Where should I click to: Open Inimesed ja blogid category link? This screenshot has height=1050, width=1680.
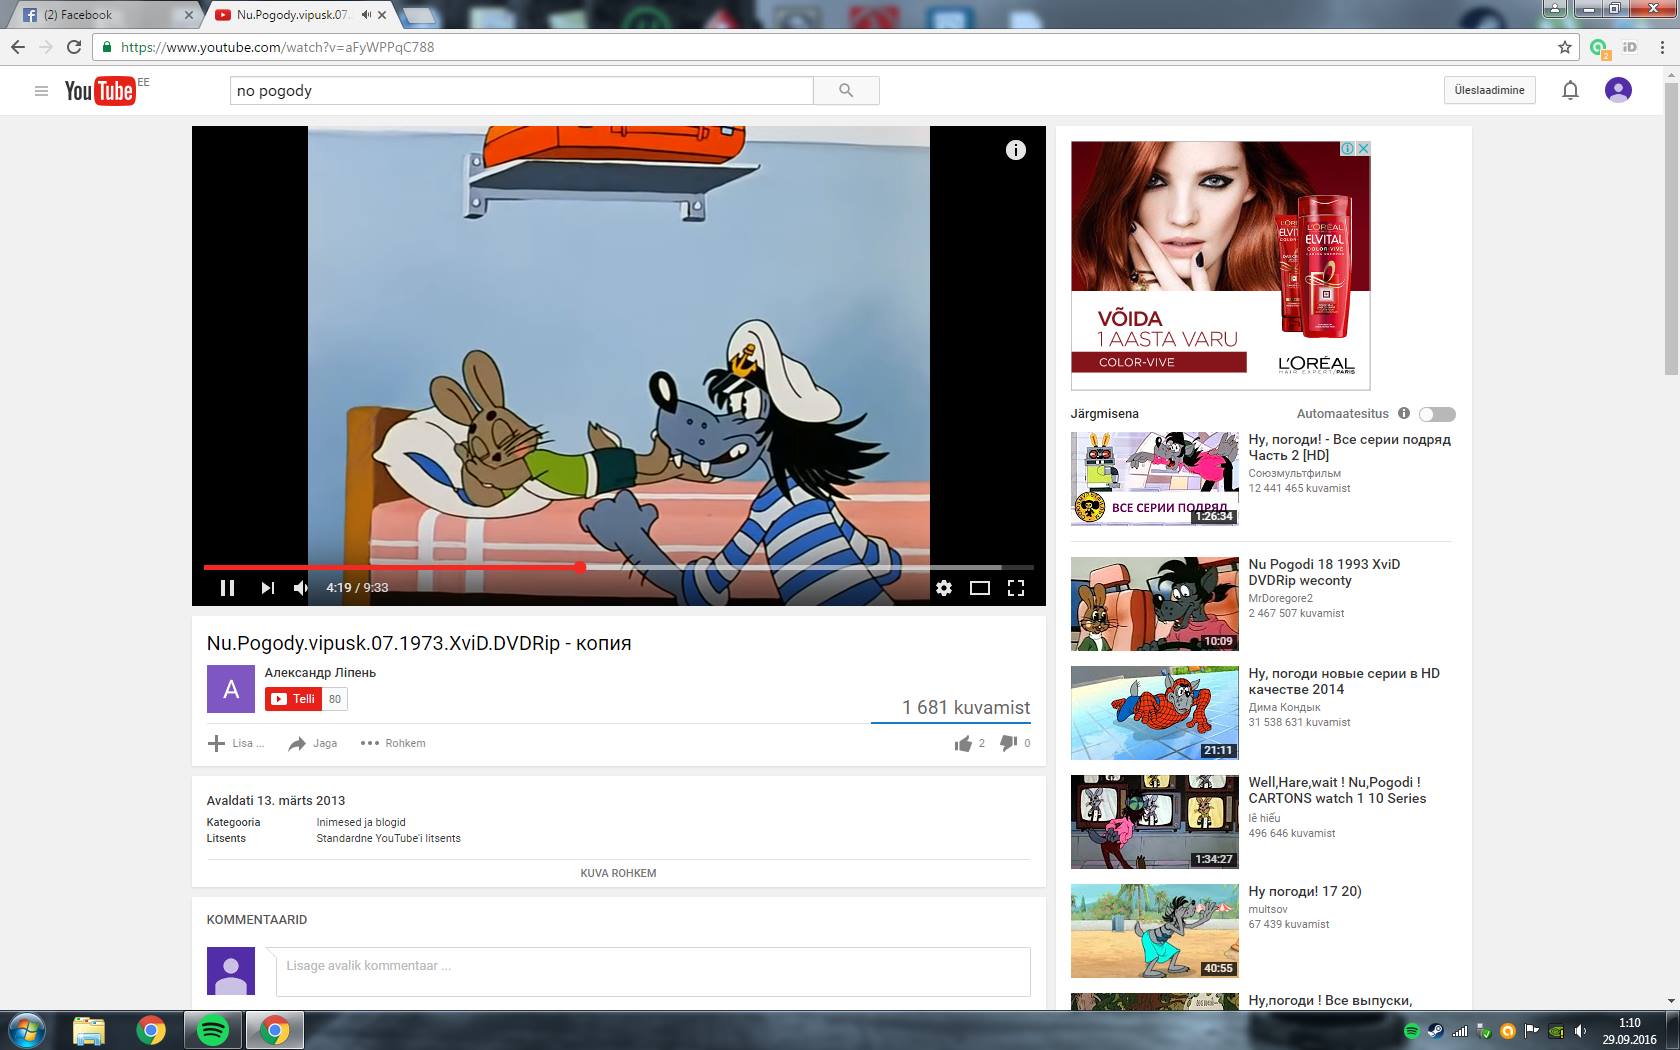361,822
